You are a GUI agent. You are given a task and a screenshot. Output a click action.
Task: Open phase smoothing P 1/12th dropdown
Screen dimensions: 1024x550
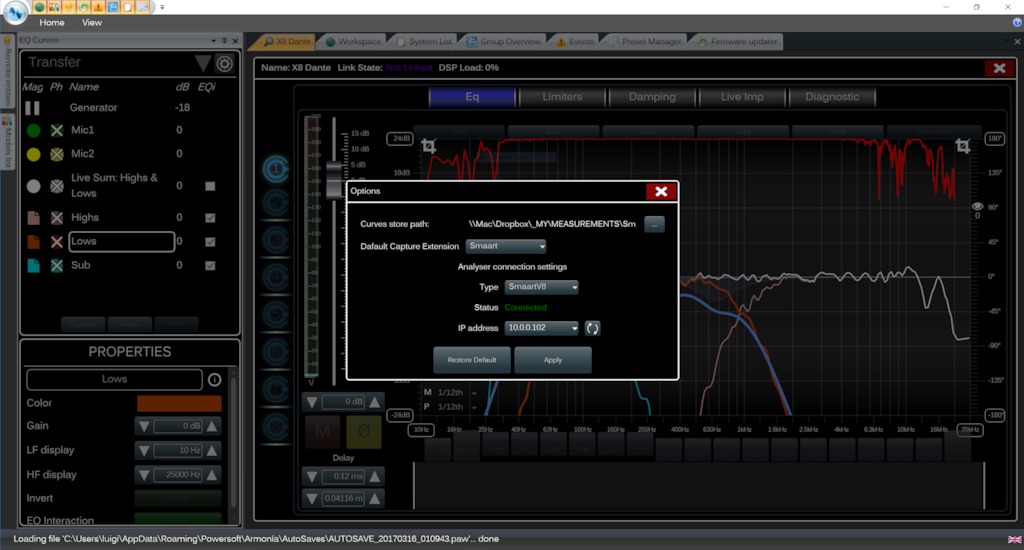pos(475,408)
